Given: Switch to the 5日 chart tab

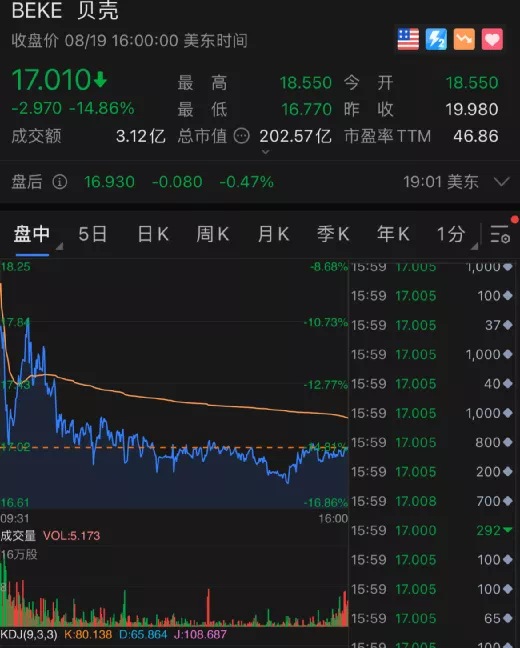Looking at the screenshot, I should tap(93, 234).
